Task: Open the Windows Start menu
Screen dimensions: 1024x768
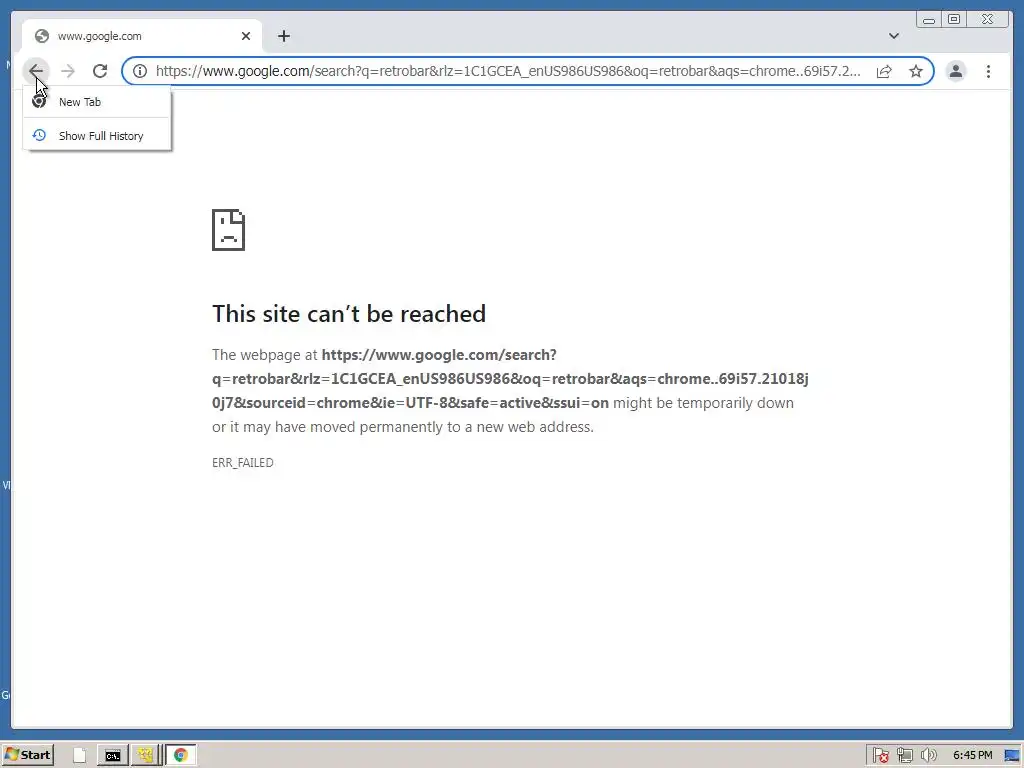Action: click(27, 755)
